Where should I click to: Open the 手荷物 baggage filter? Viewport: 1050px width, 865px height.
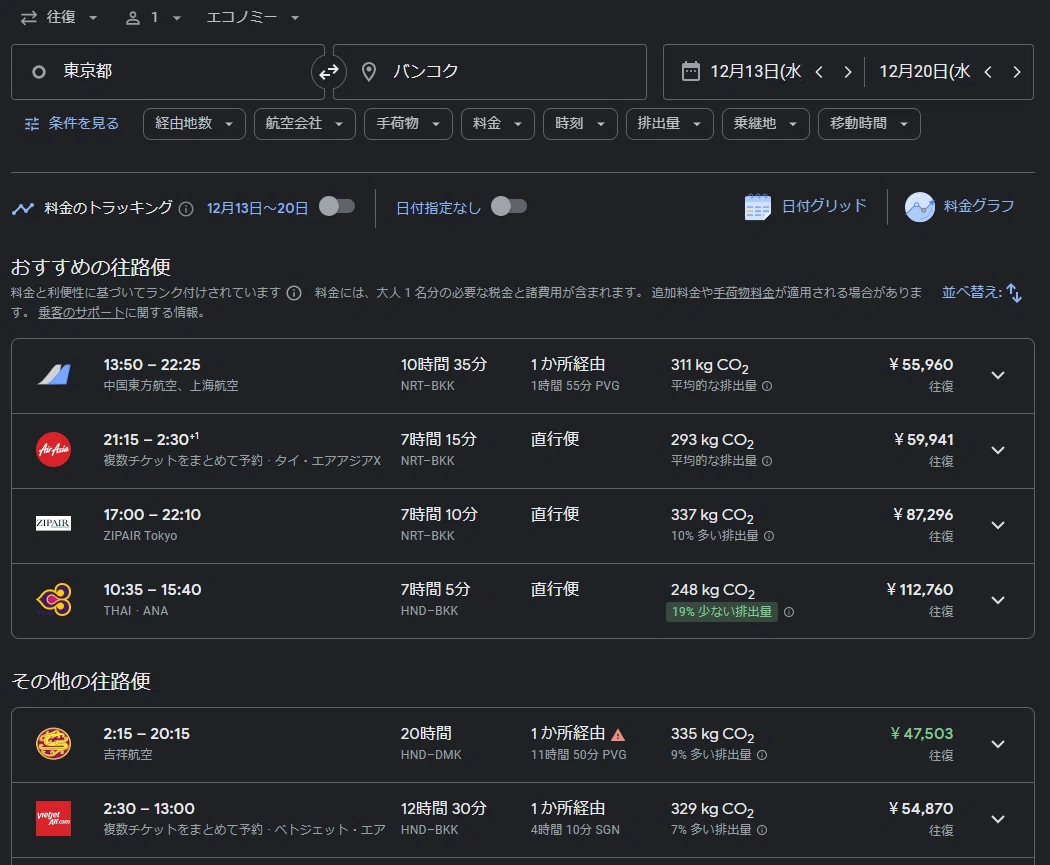pos(408,124)
